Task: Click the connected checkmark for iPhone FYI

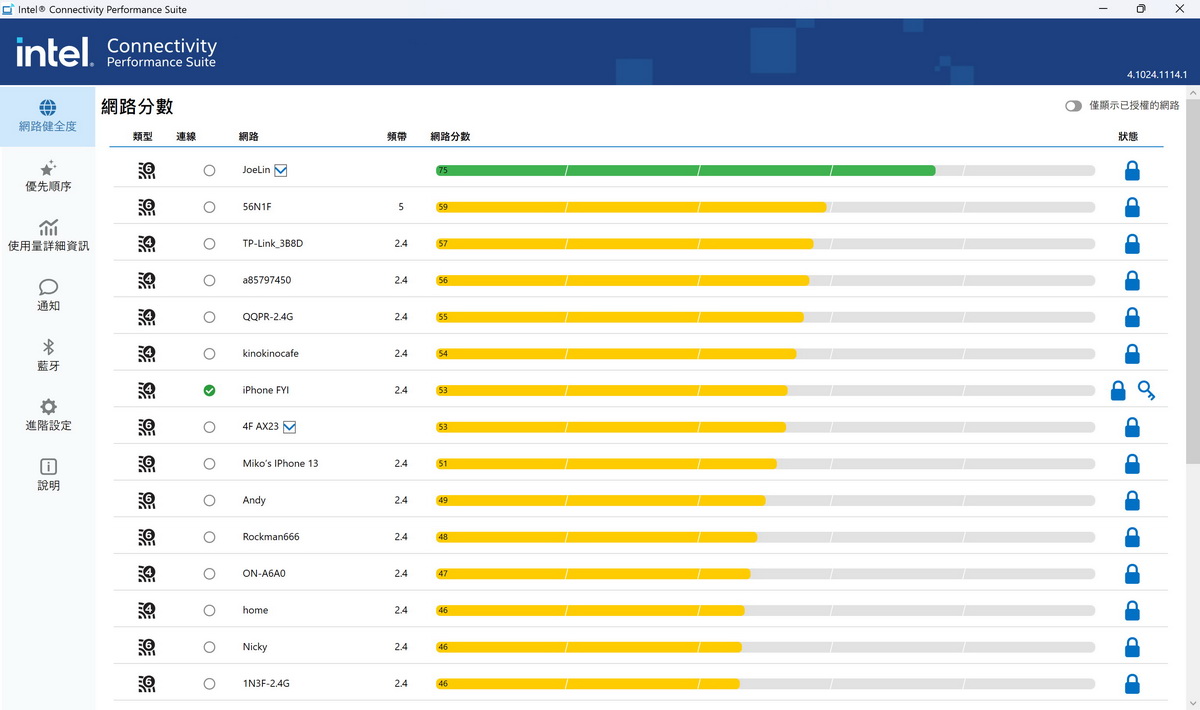Action: click(x=209, y=391)
